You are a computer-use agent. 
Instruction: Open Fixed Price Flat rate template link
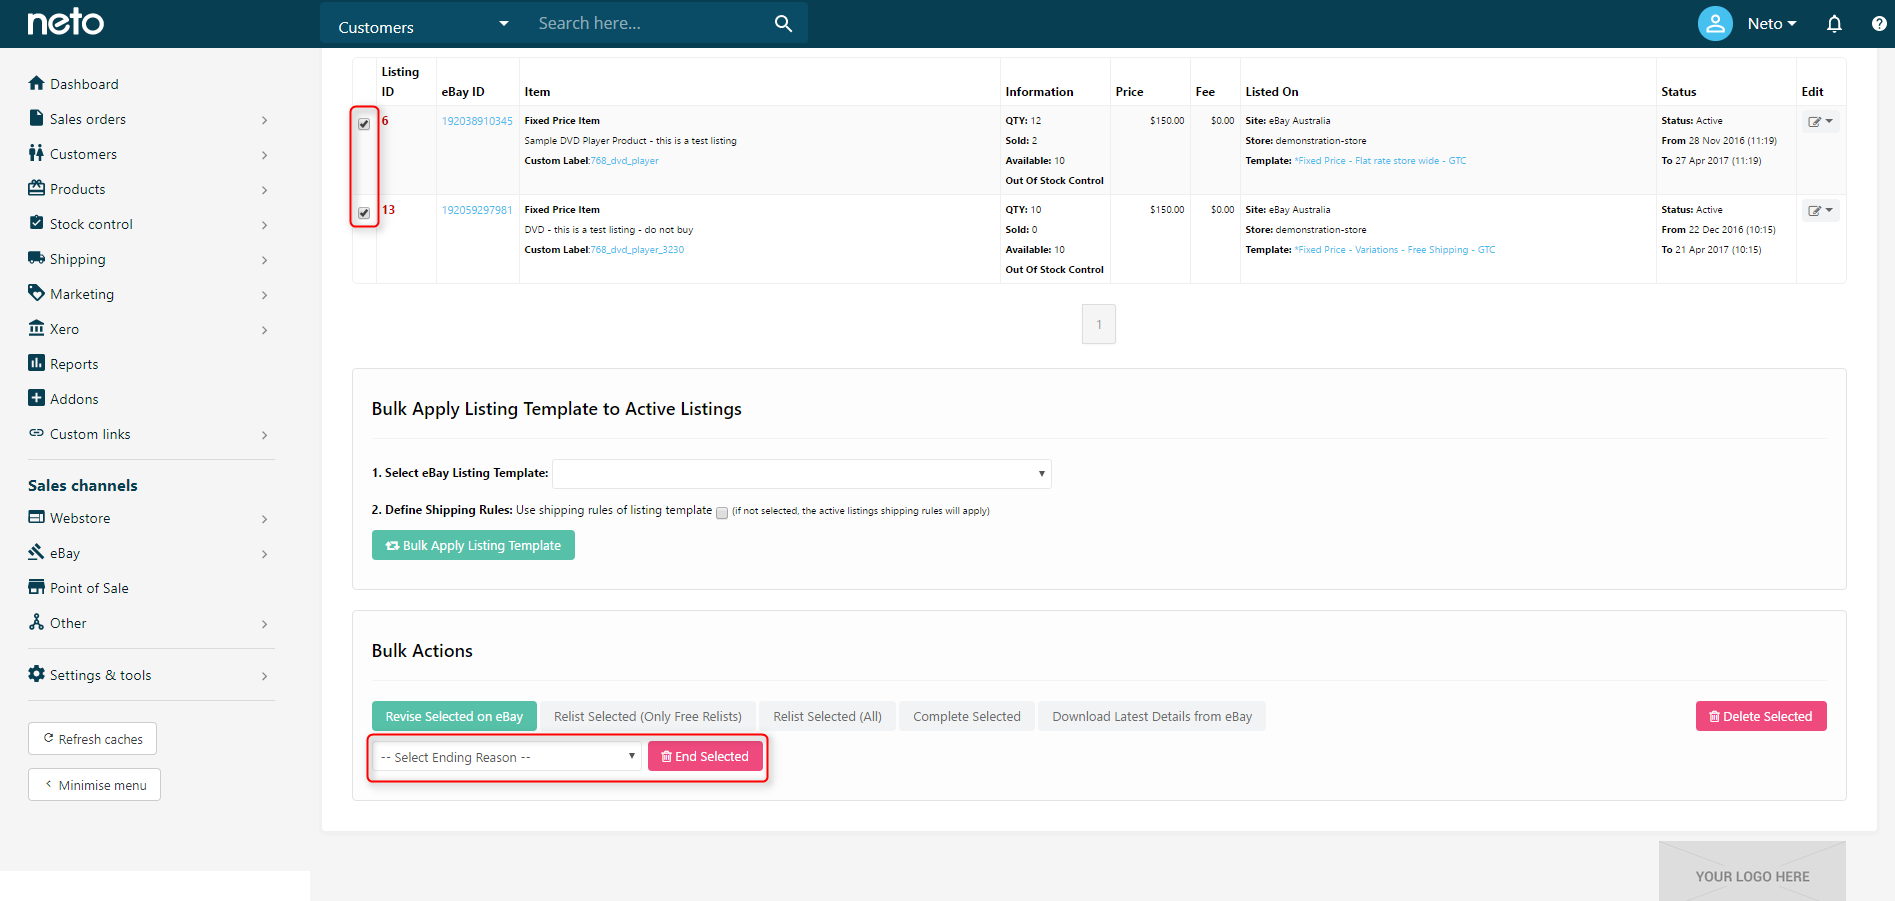(x=1381, y=161)
